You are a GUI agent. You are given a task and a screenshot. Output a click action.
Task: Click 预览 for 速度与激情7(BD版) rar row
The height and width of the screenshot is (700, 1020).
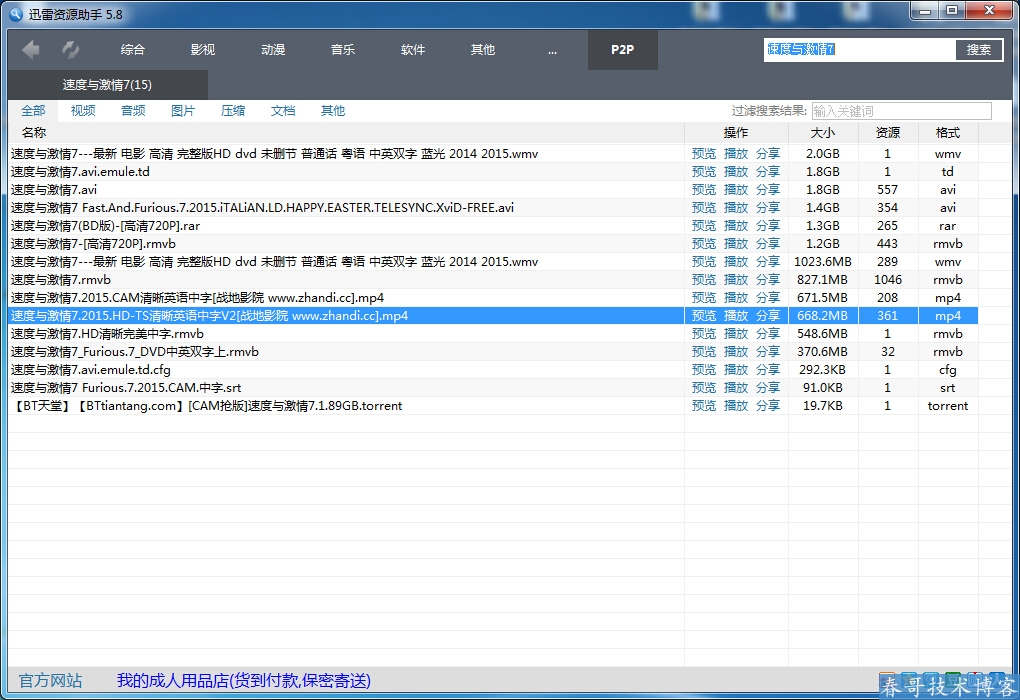click(x=704, y=226)
